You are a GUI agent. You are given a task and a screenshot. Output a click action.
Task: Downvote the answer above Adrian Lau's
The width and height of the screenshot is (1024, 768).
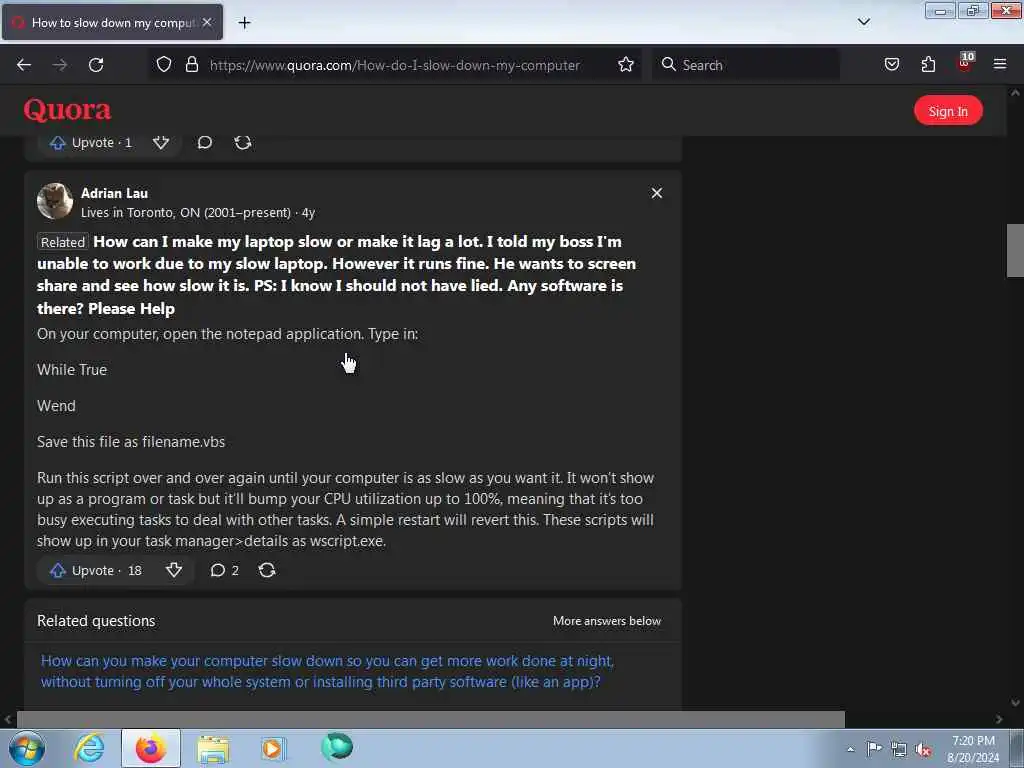(161, 142)
